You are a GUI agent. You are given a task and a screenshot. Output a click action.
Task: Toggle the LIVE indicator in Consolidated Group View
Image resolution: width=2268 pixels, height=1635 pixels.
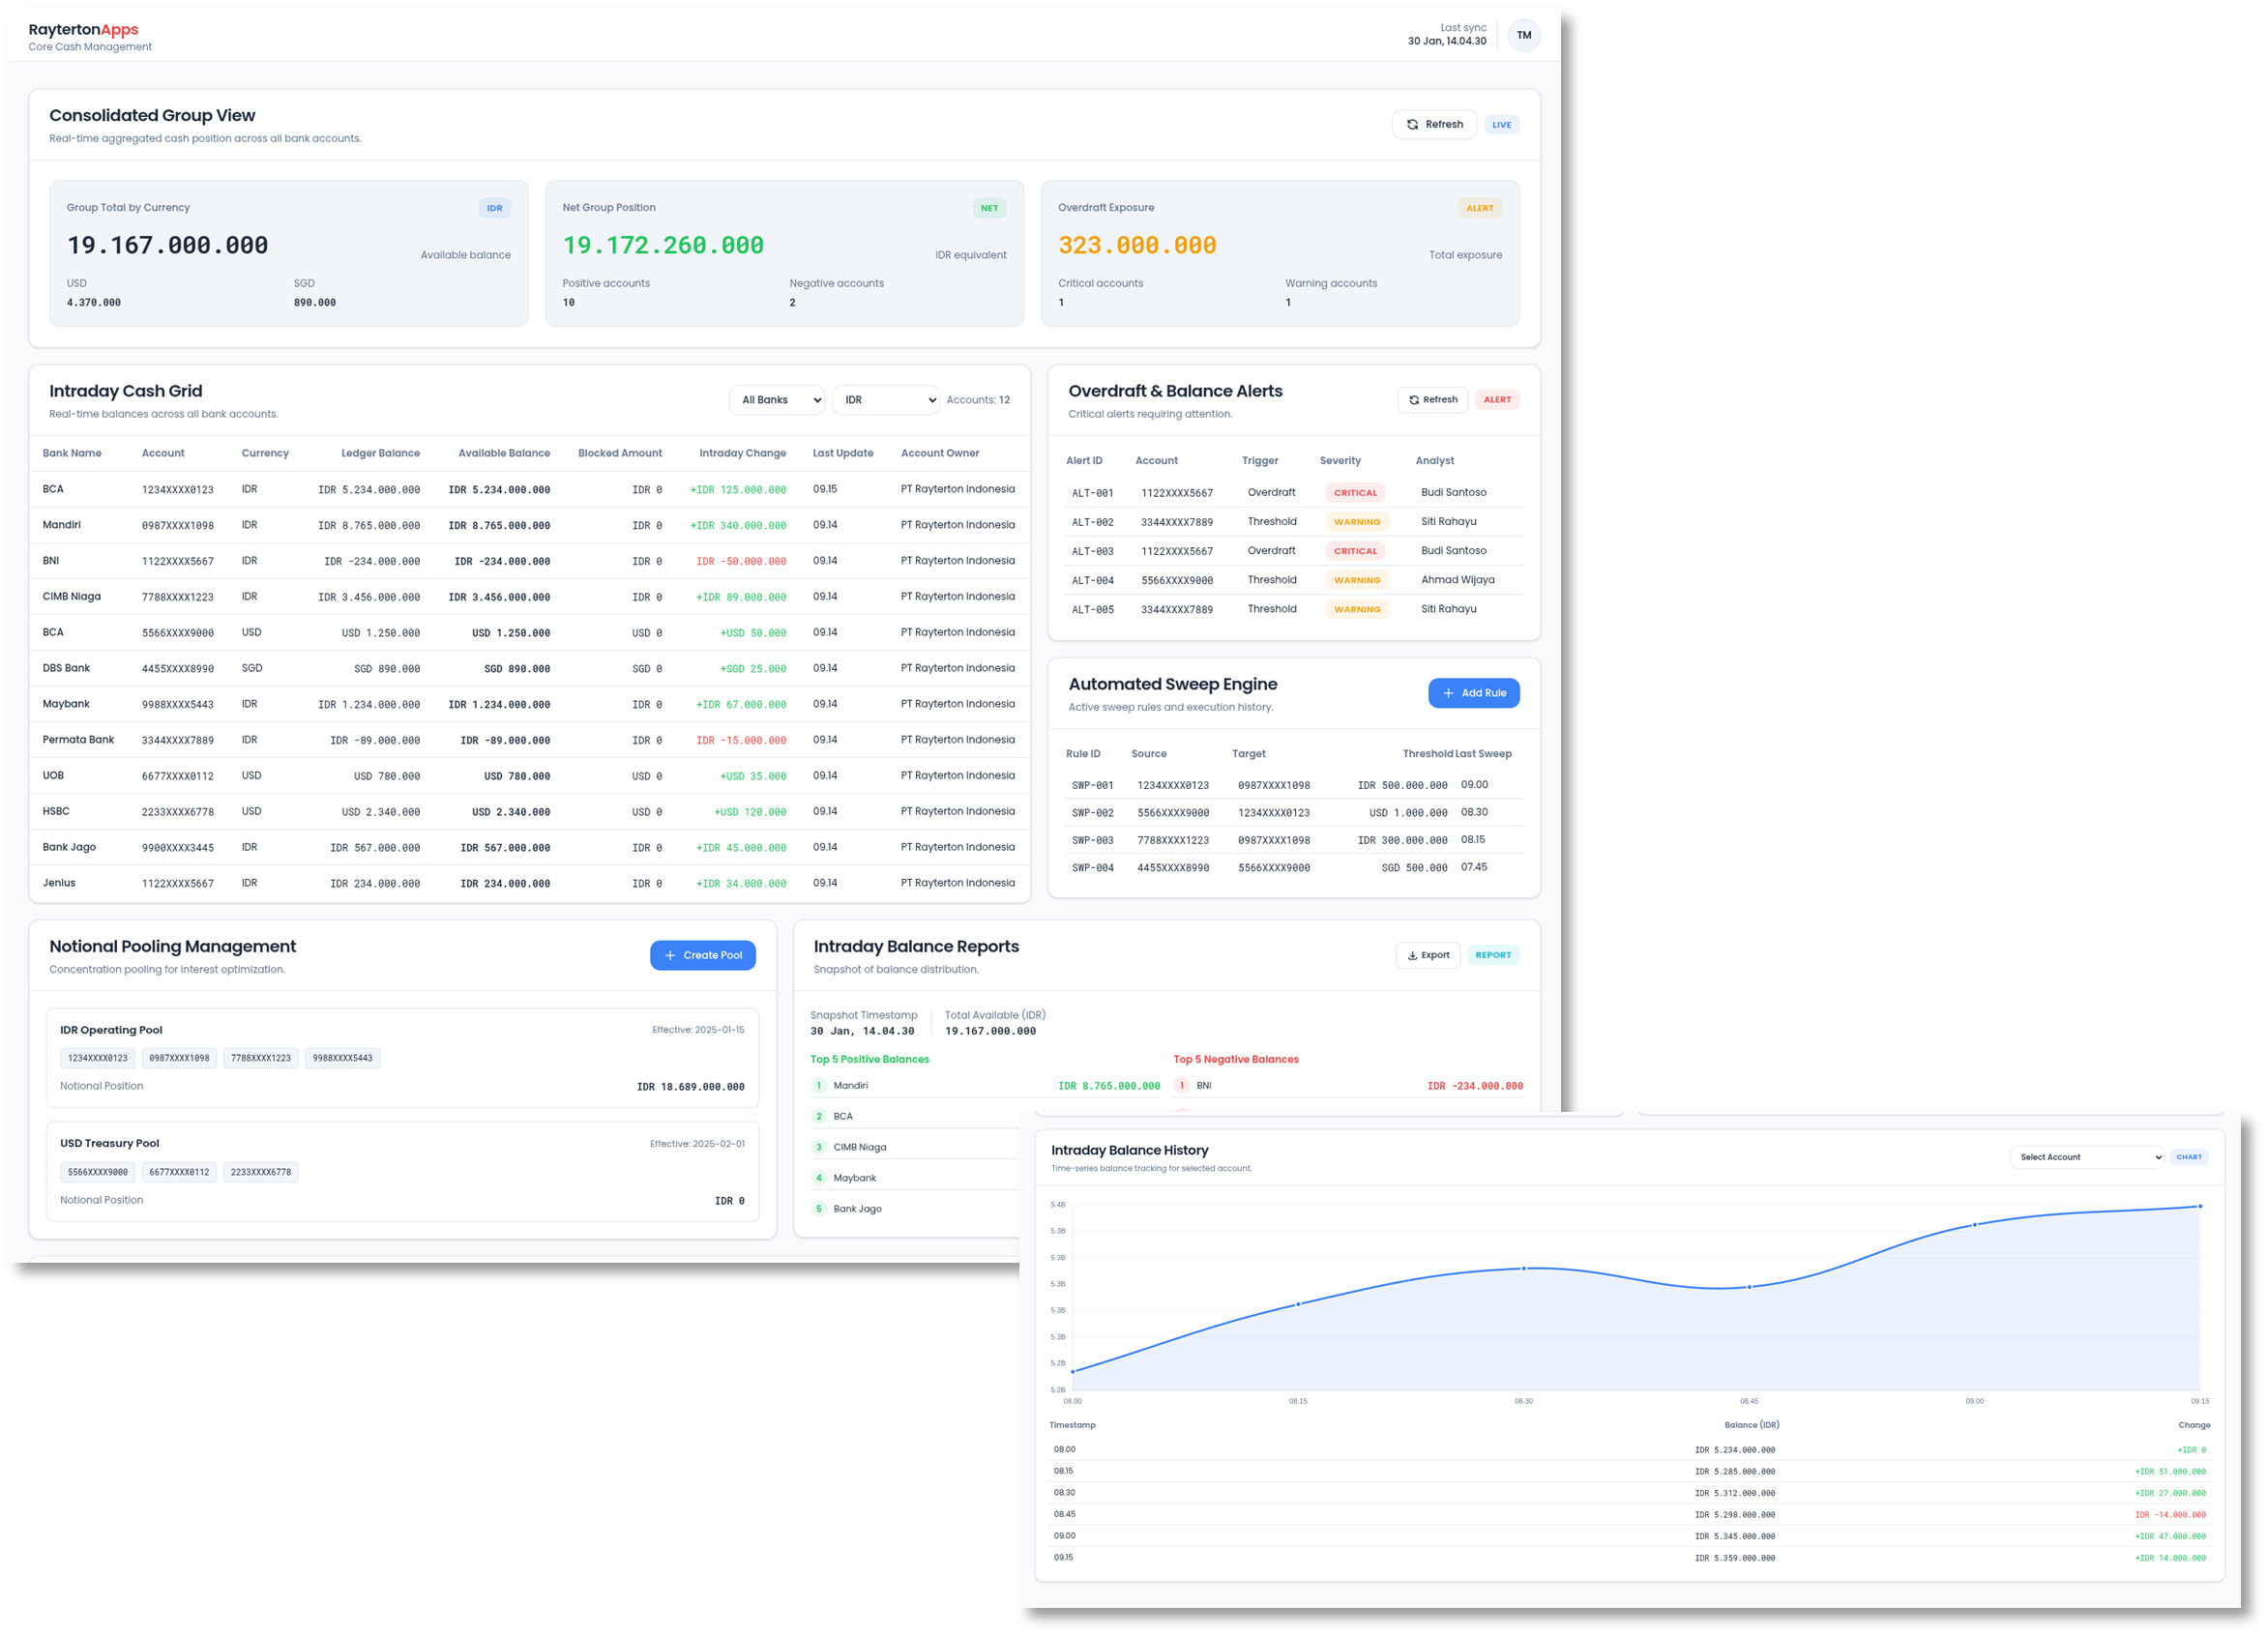tap(1502, 124)
